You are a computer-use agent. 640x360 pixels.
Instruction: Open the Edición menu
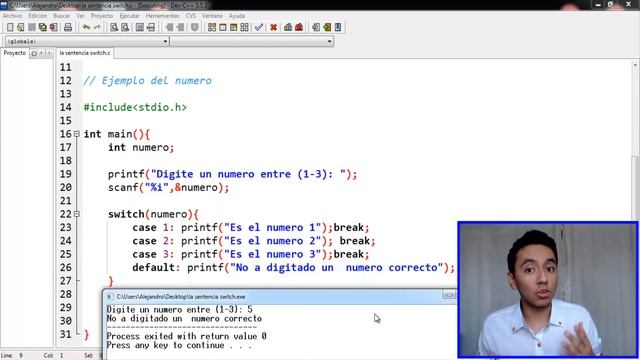pos(38,16)
